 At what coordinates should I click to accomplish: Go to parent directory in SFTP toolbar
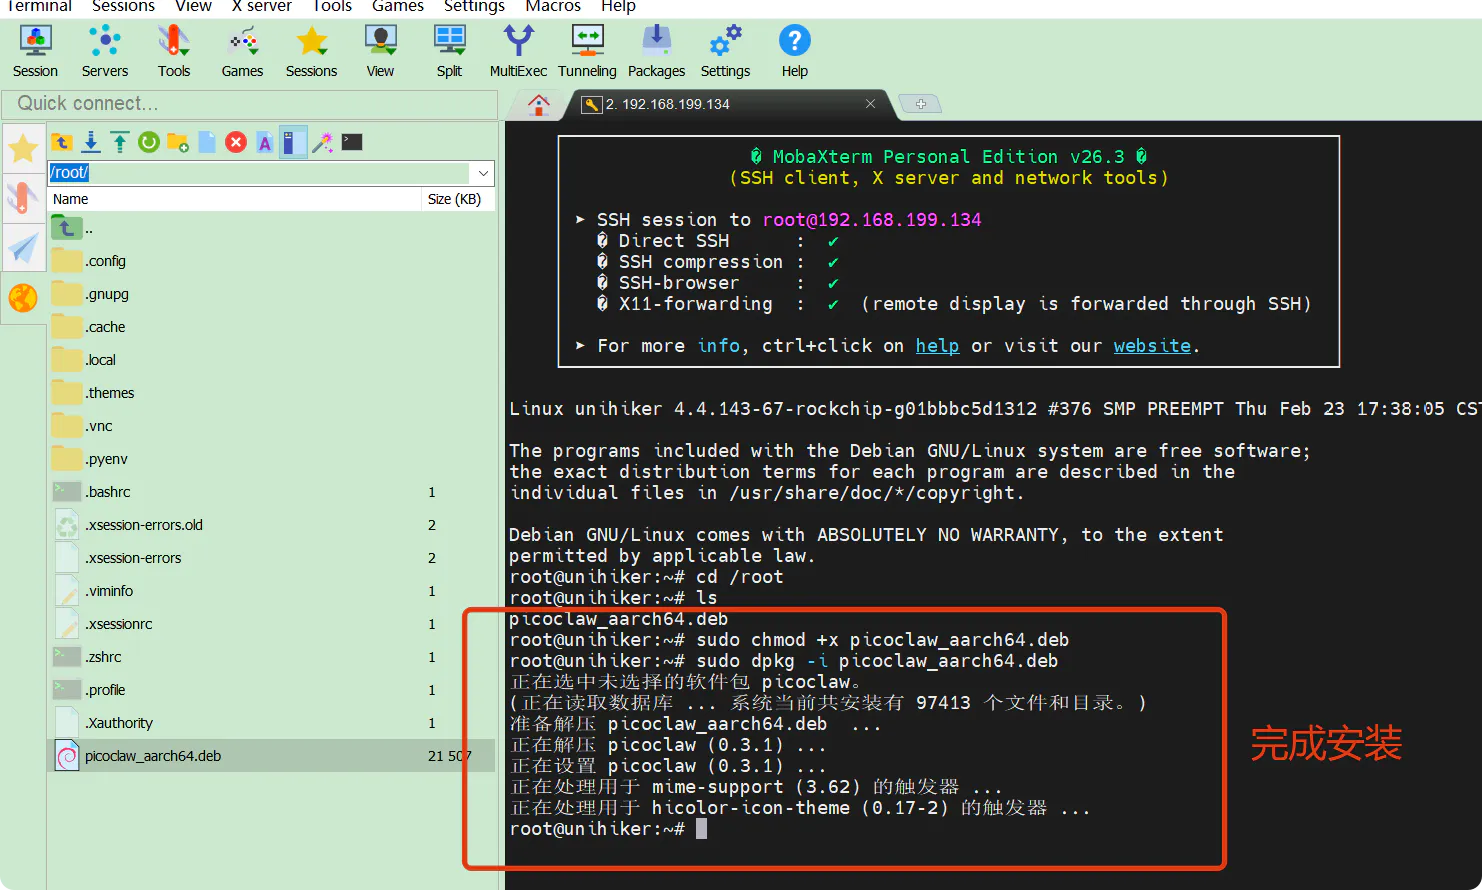(62, 142)
